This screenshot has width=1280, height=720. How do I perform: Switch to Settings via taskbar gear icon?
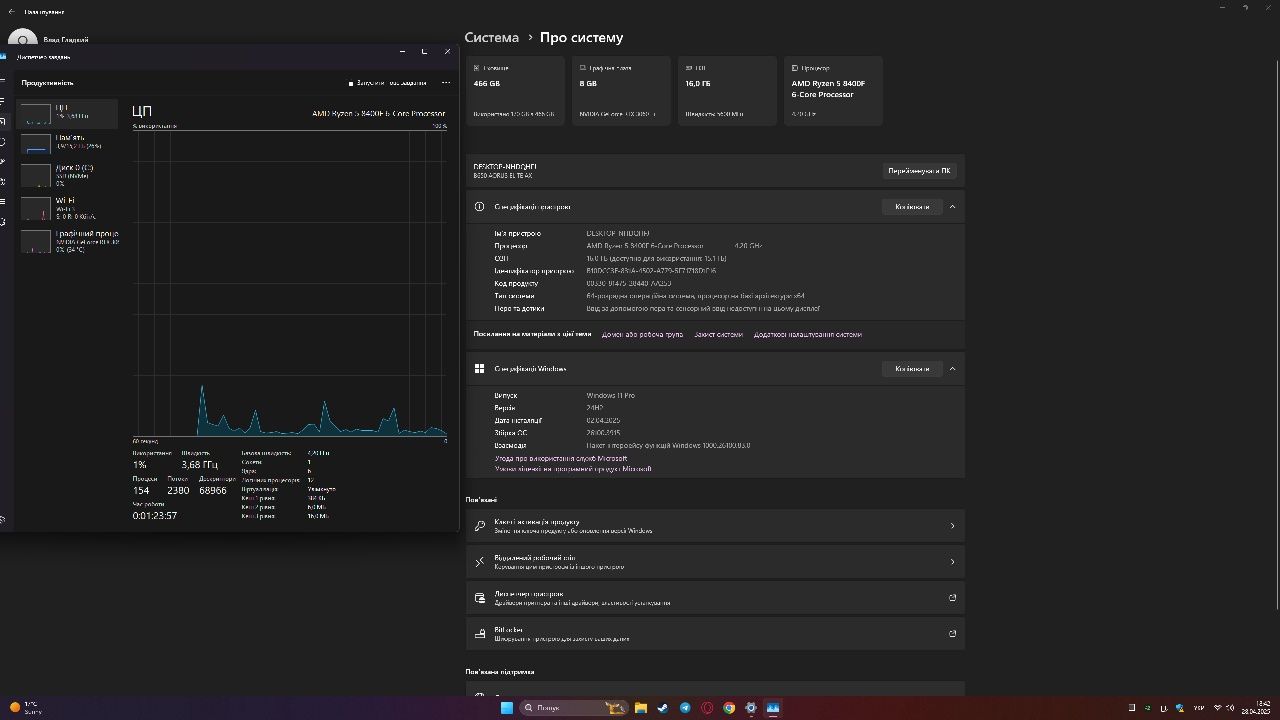click(x=751, y=708)
